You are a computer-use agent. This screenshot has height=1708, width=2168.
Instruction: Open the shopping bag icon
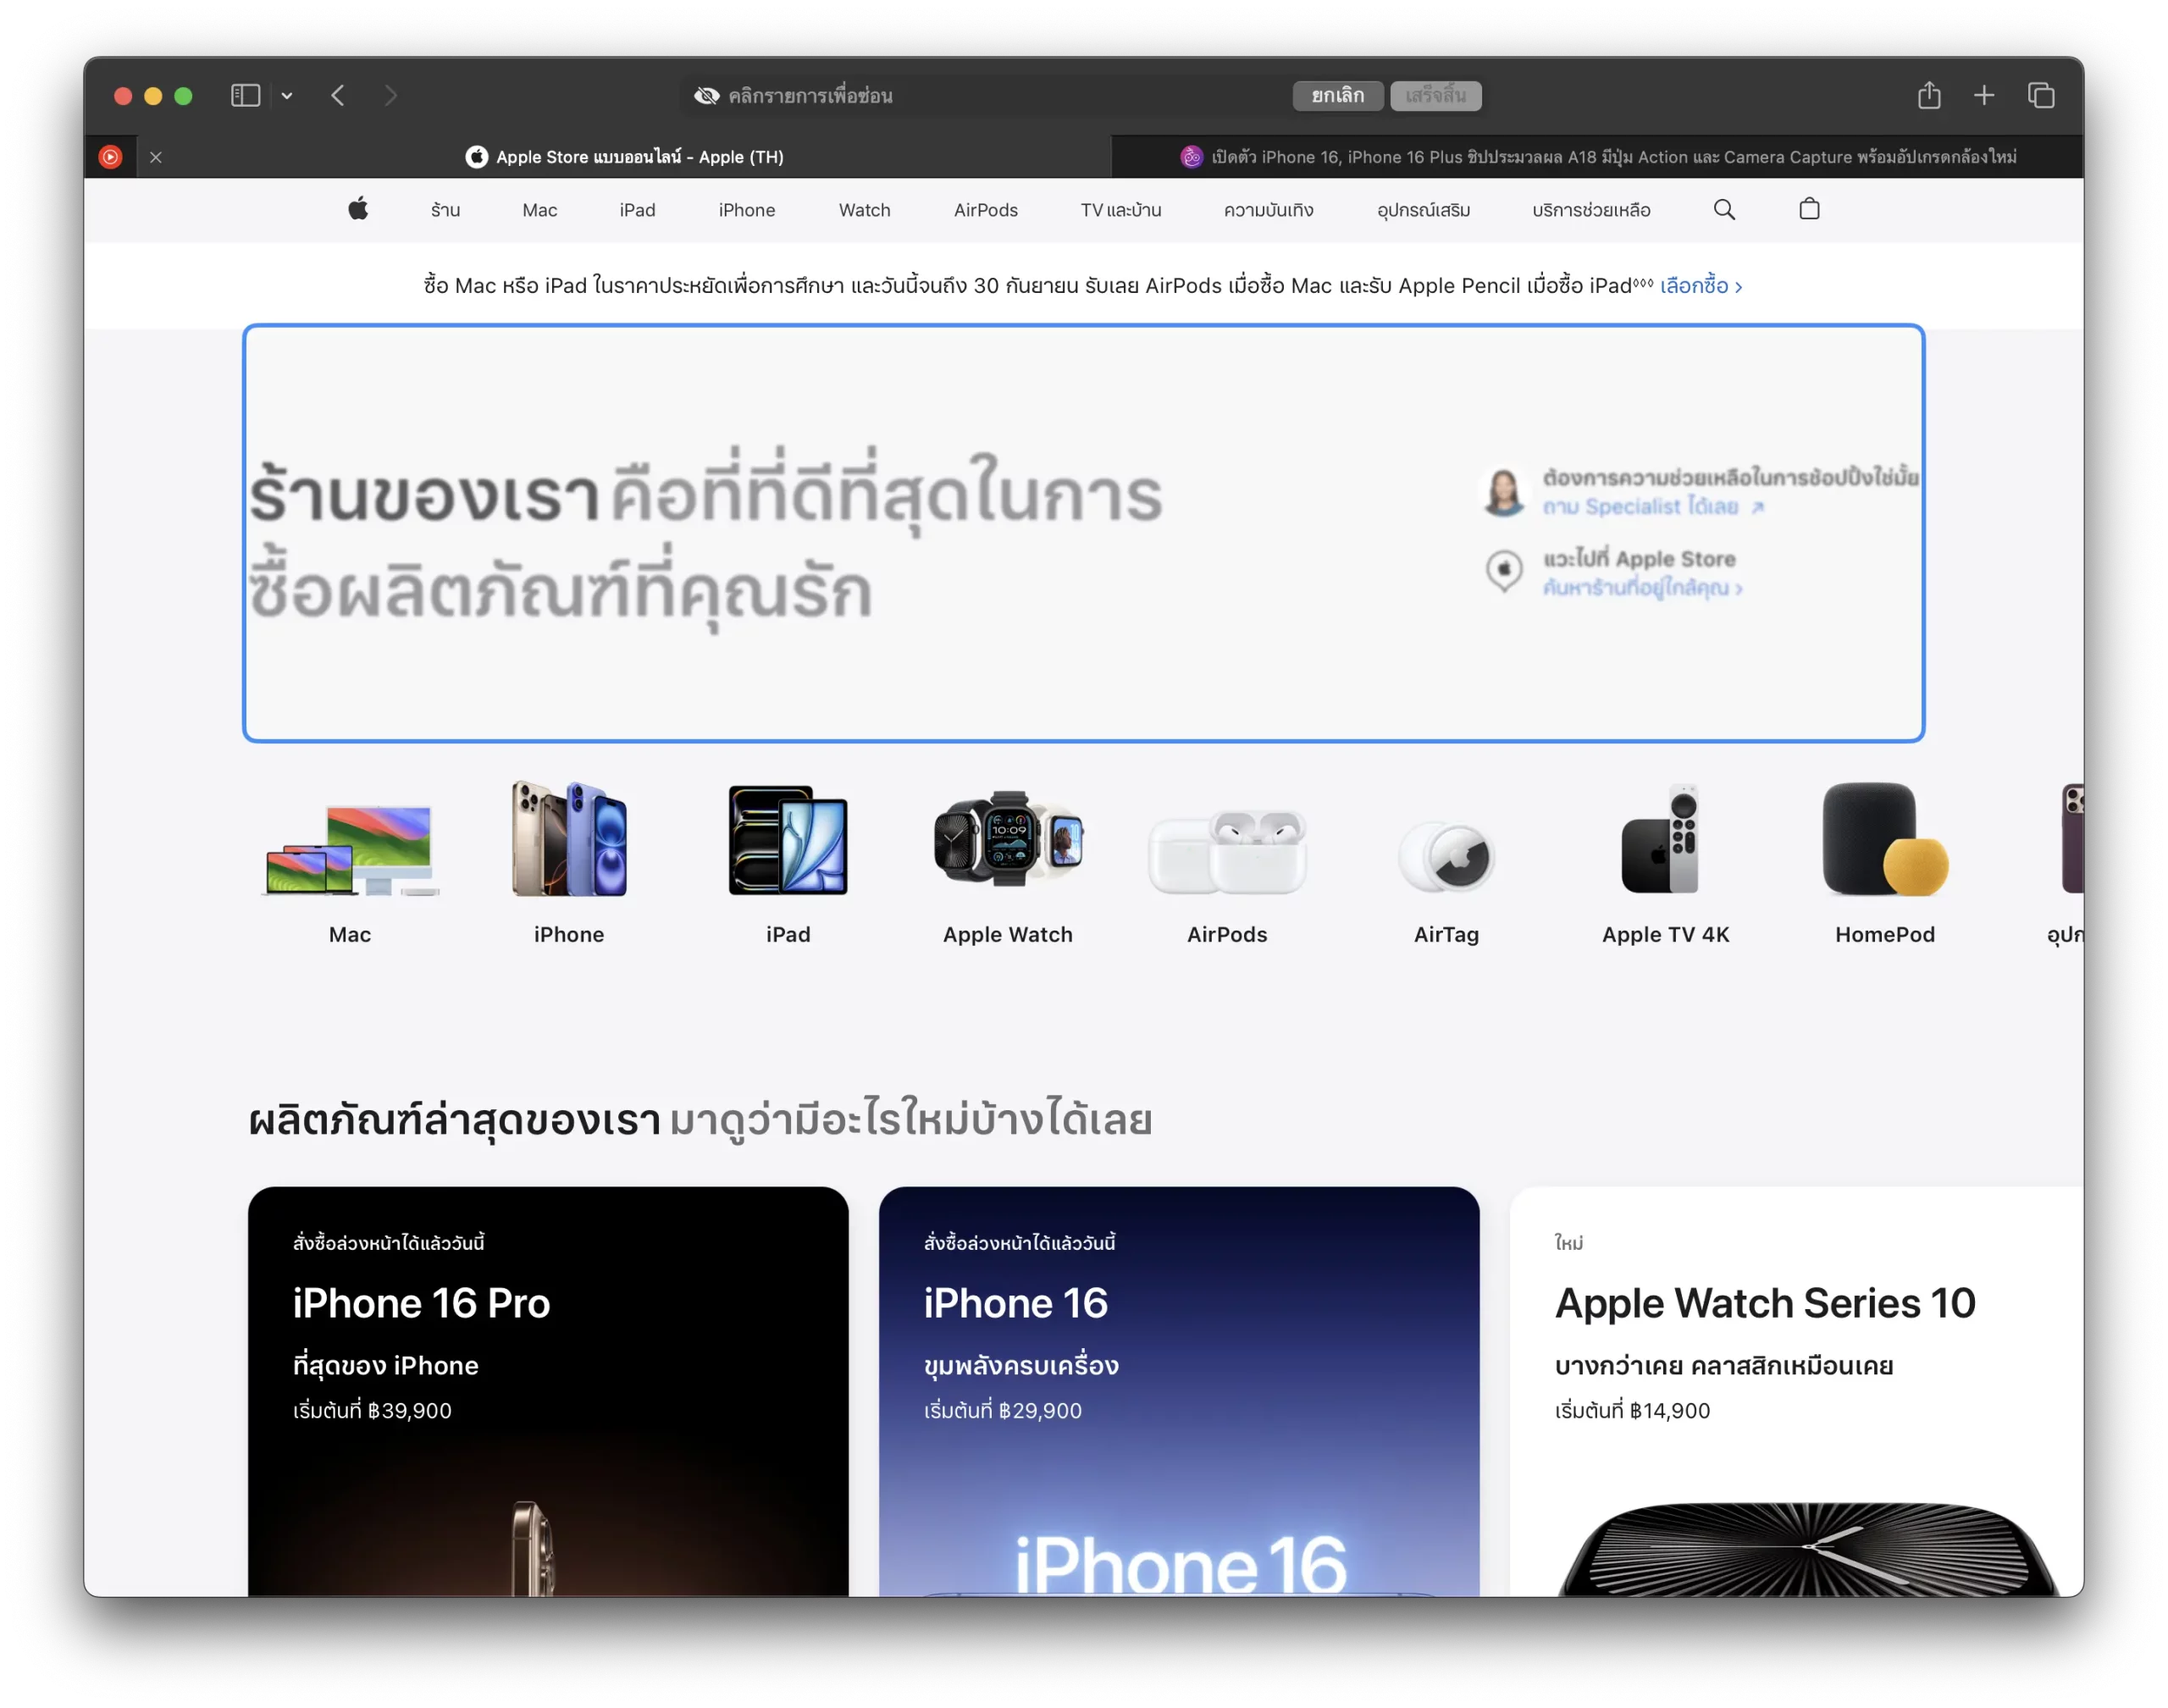pyautogui.click(x=1809, y=209)
